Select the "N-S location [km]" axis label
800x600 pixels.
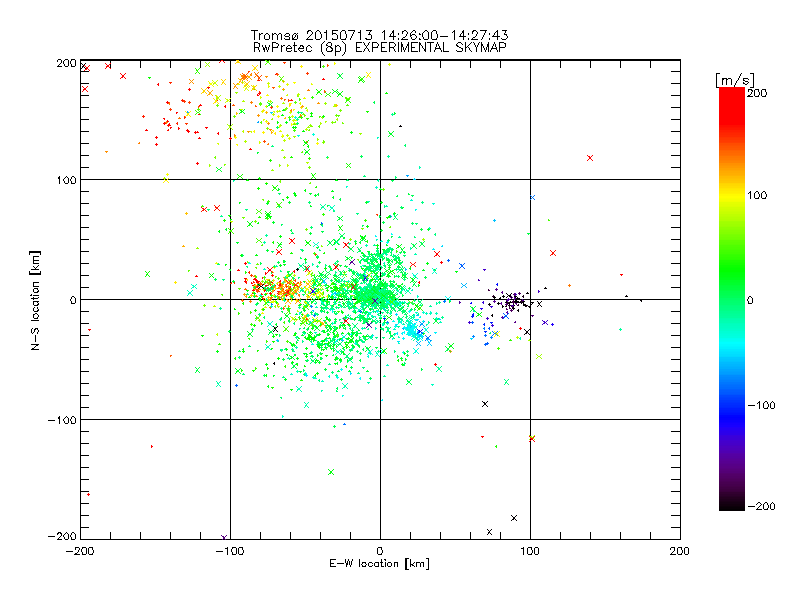tap(35, 300)
